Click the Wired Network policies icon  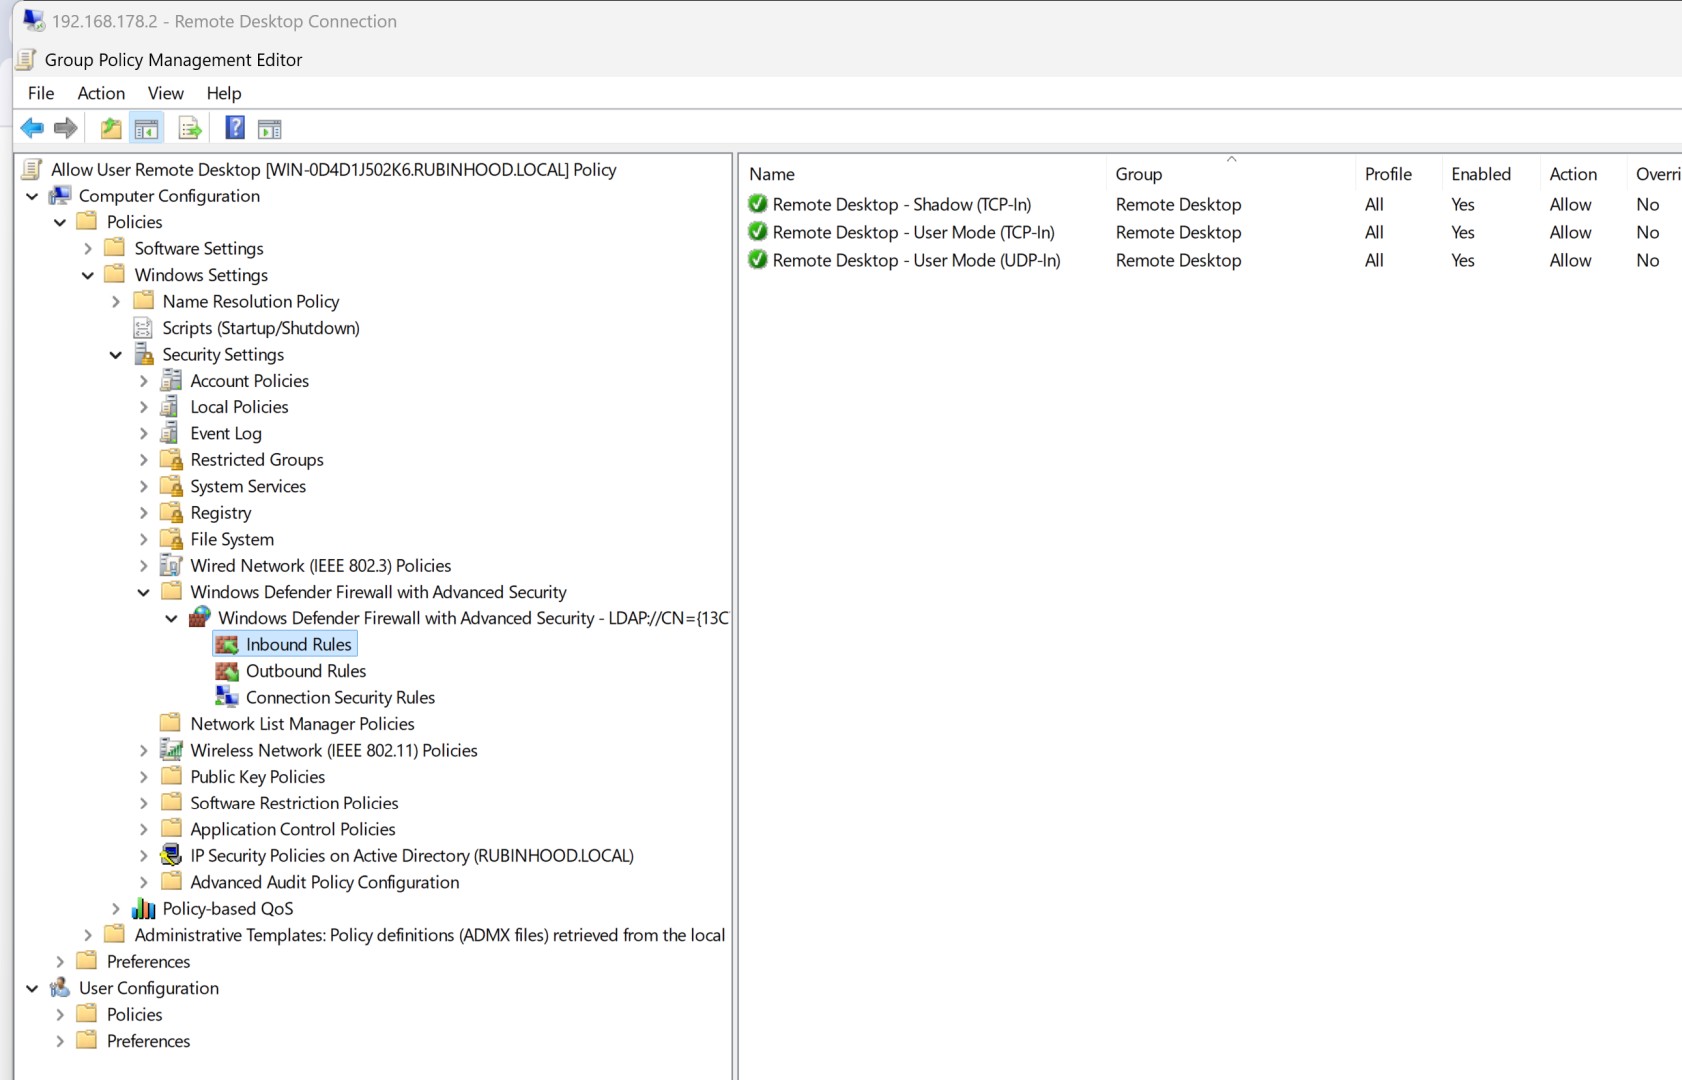point(172,566)
